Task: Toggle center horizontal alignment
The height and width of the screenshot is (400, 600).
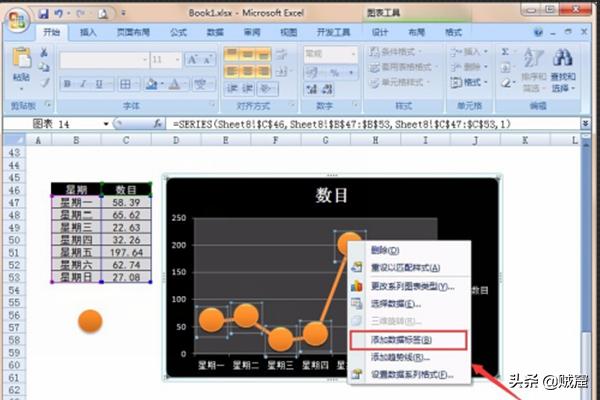Action: point(248,71)
